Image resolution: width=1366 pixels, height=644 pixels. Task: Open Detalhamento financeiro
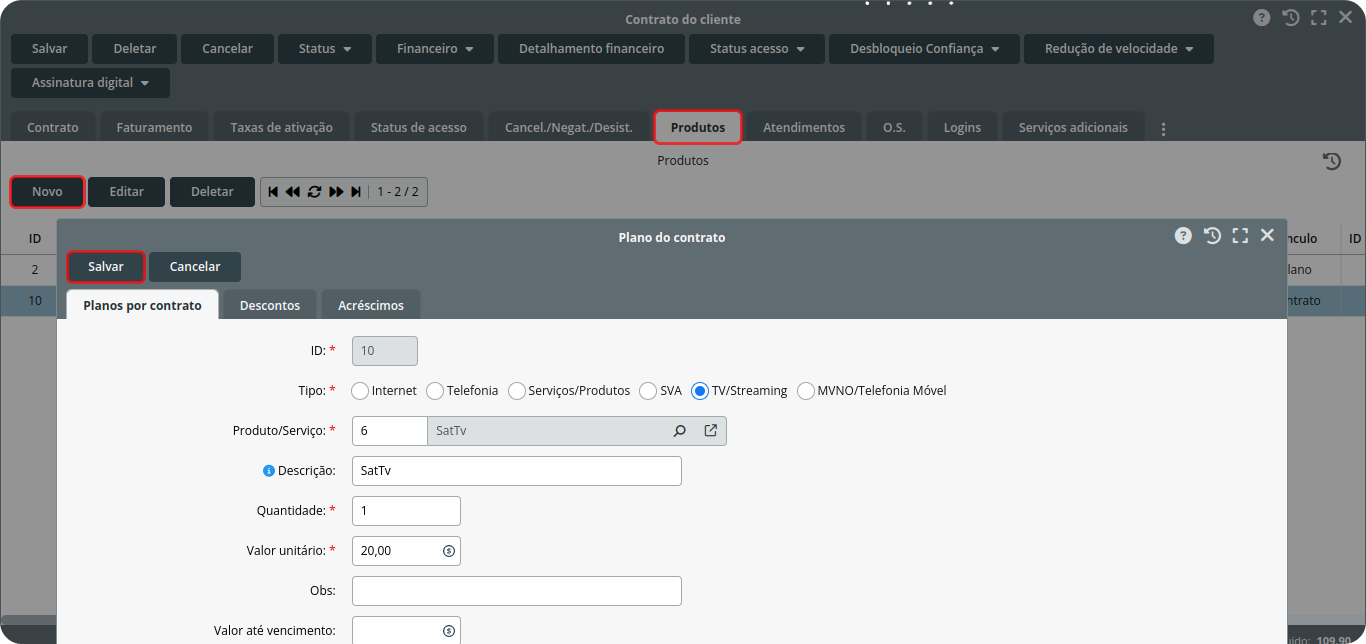592,48
